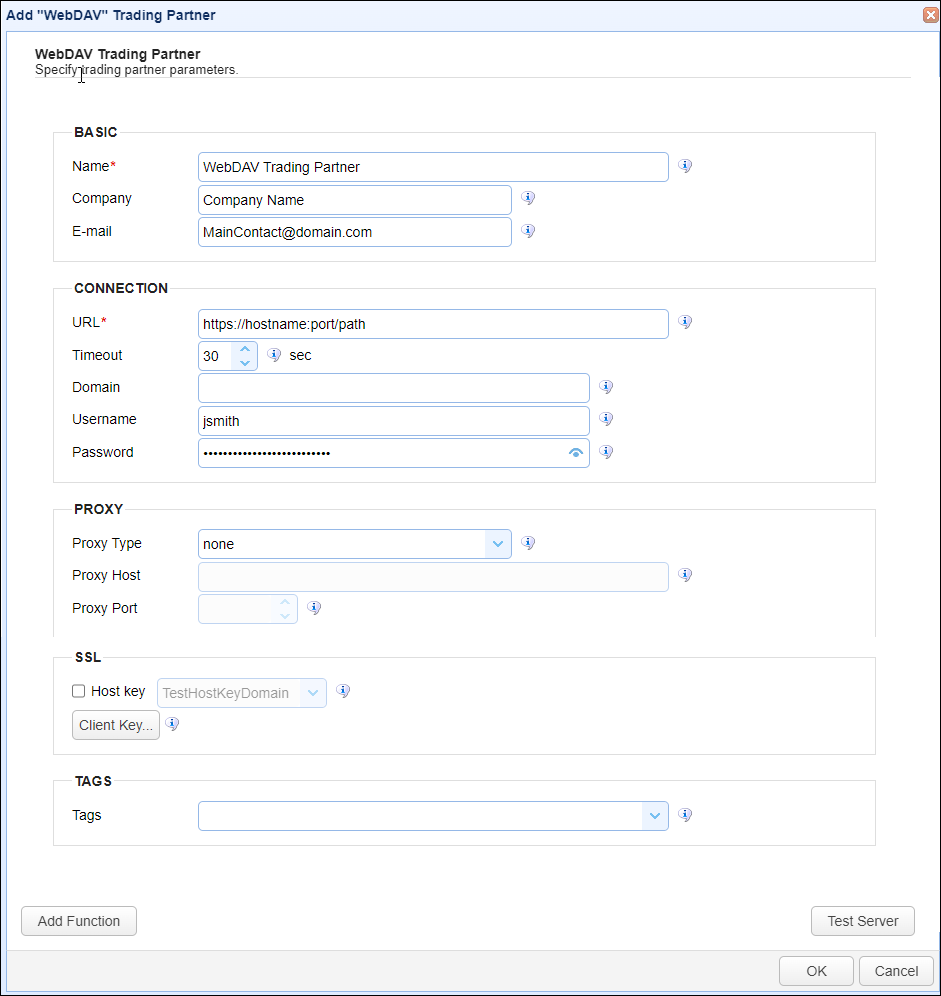Image resolution: width=941 pixels, height=996 pixels.
Task: Click the Proxy Port up arrow
Action: tap(285, 602)
